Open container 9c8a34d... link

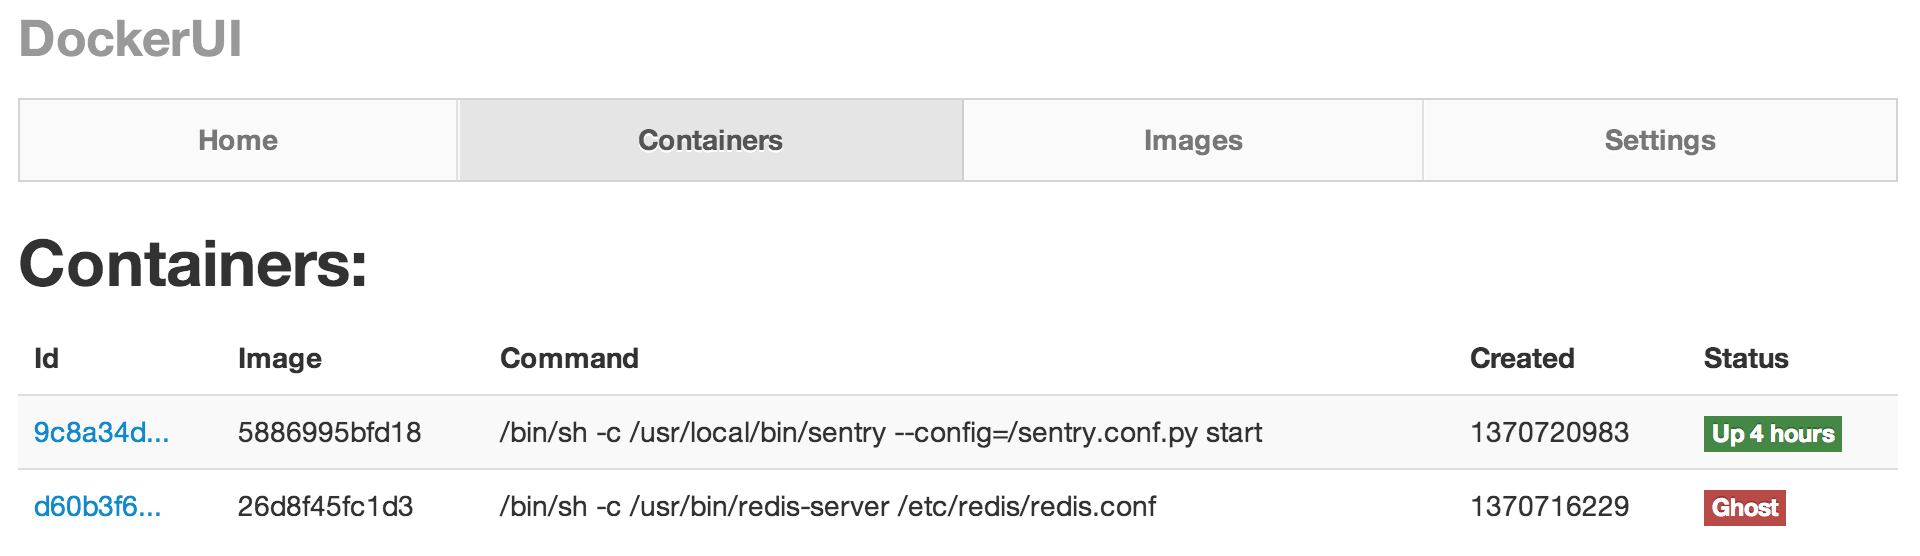tap(101, 433)
